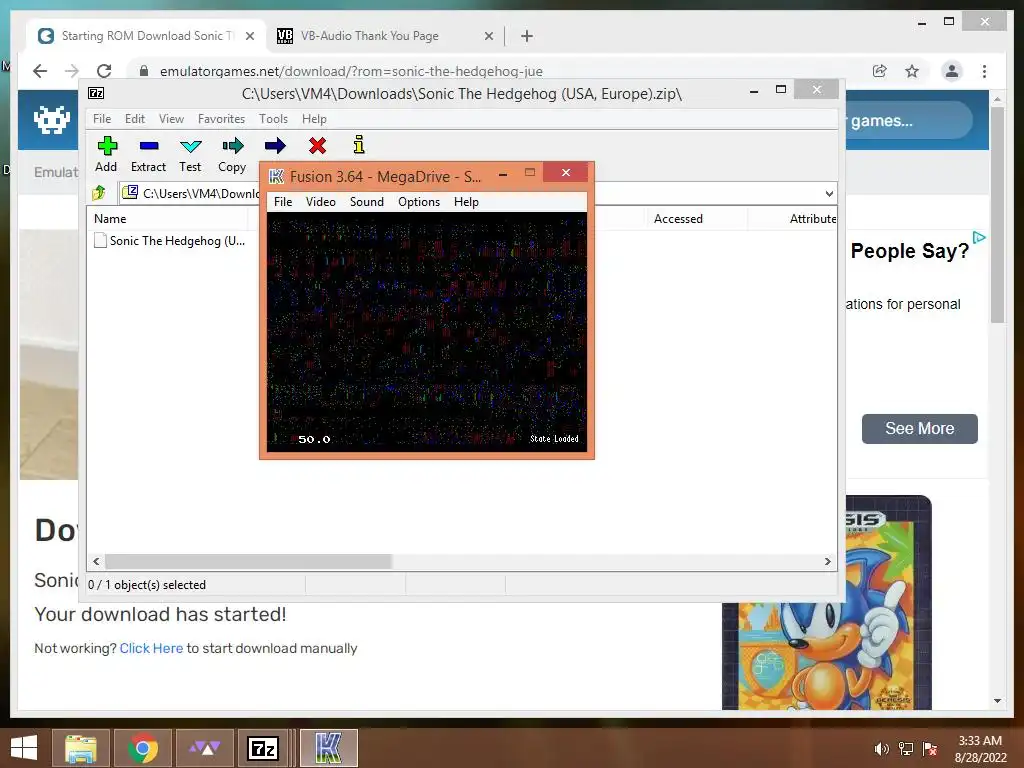This screenshot has height=768, width=1024.
Task: Open the File menu in Fusion emulator
Action: pyautogui.click(x=283, y=202)
